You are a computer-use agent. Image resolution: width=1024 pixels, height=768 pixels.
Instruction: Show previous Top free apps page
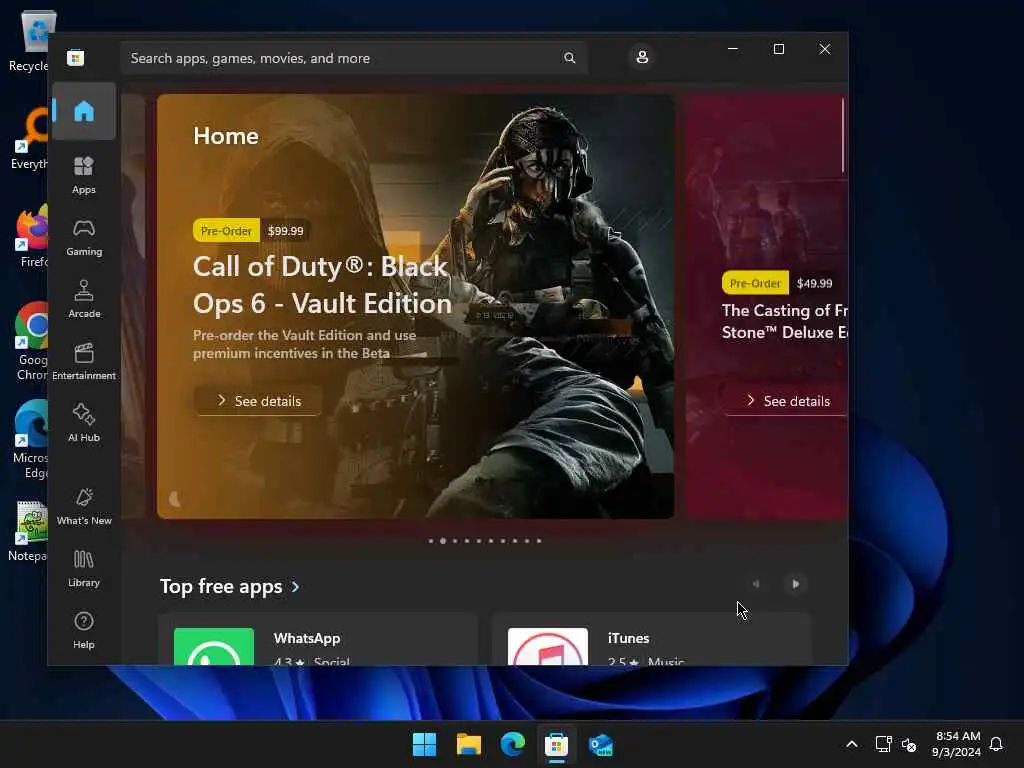(756, 584)
